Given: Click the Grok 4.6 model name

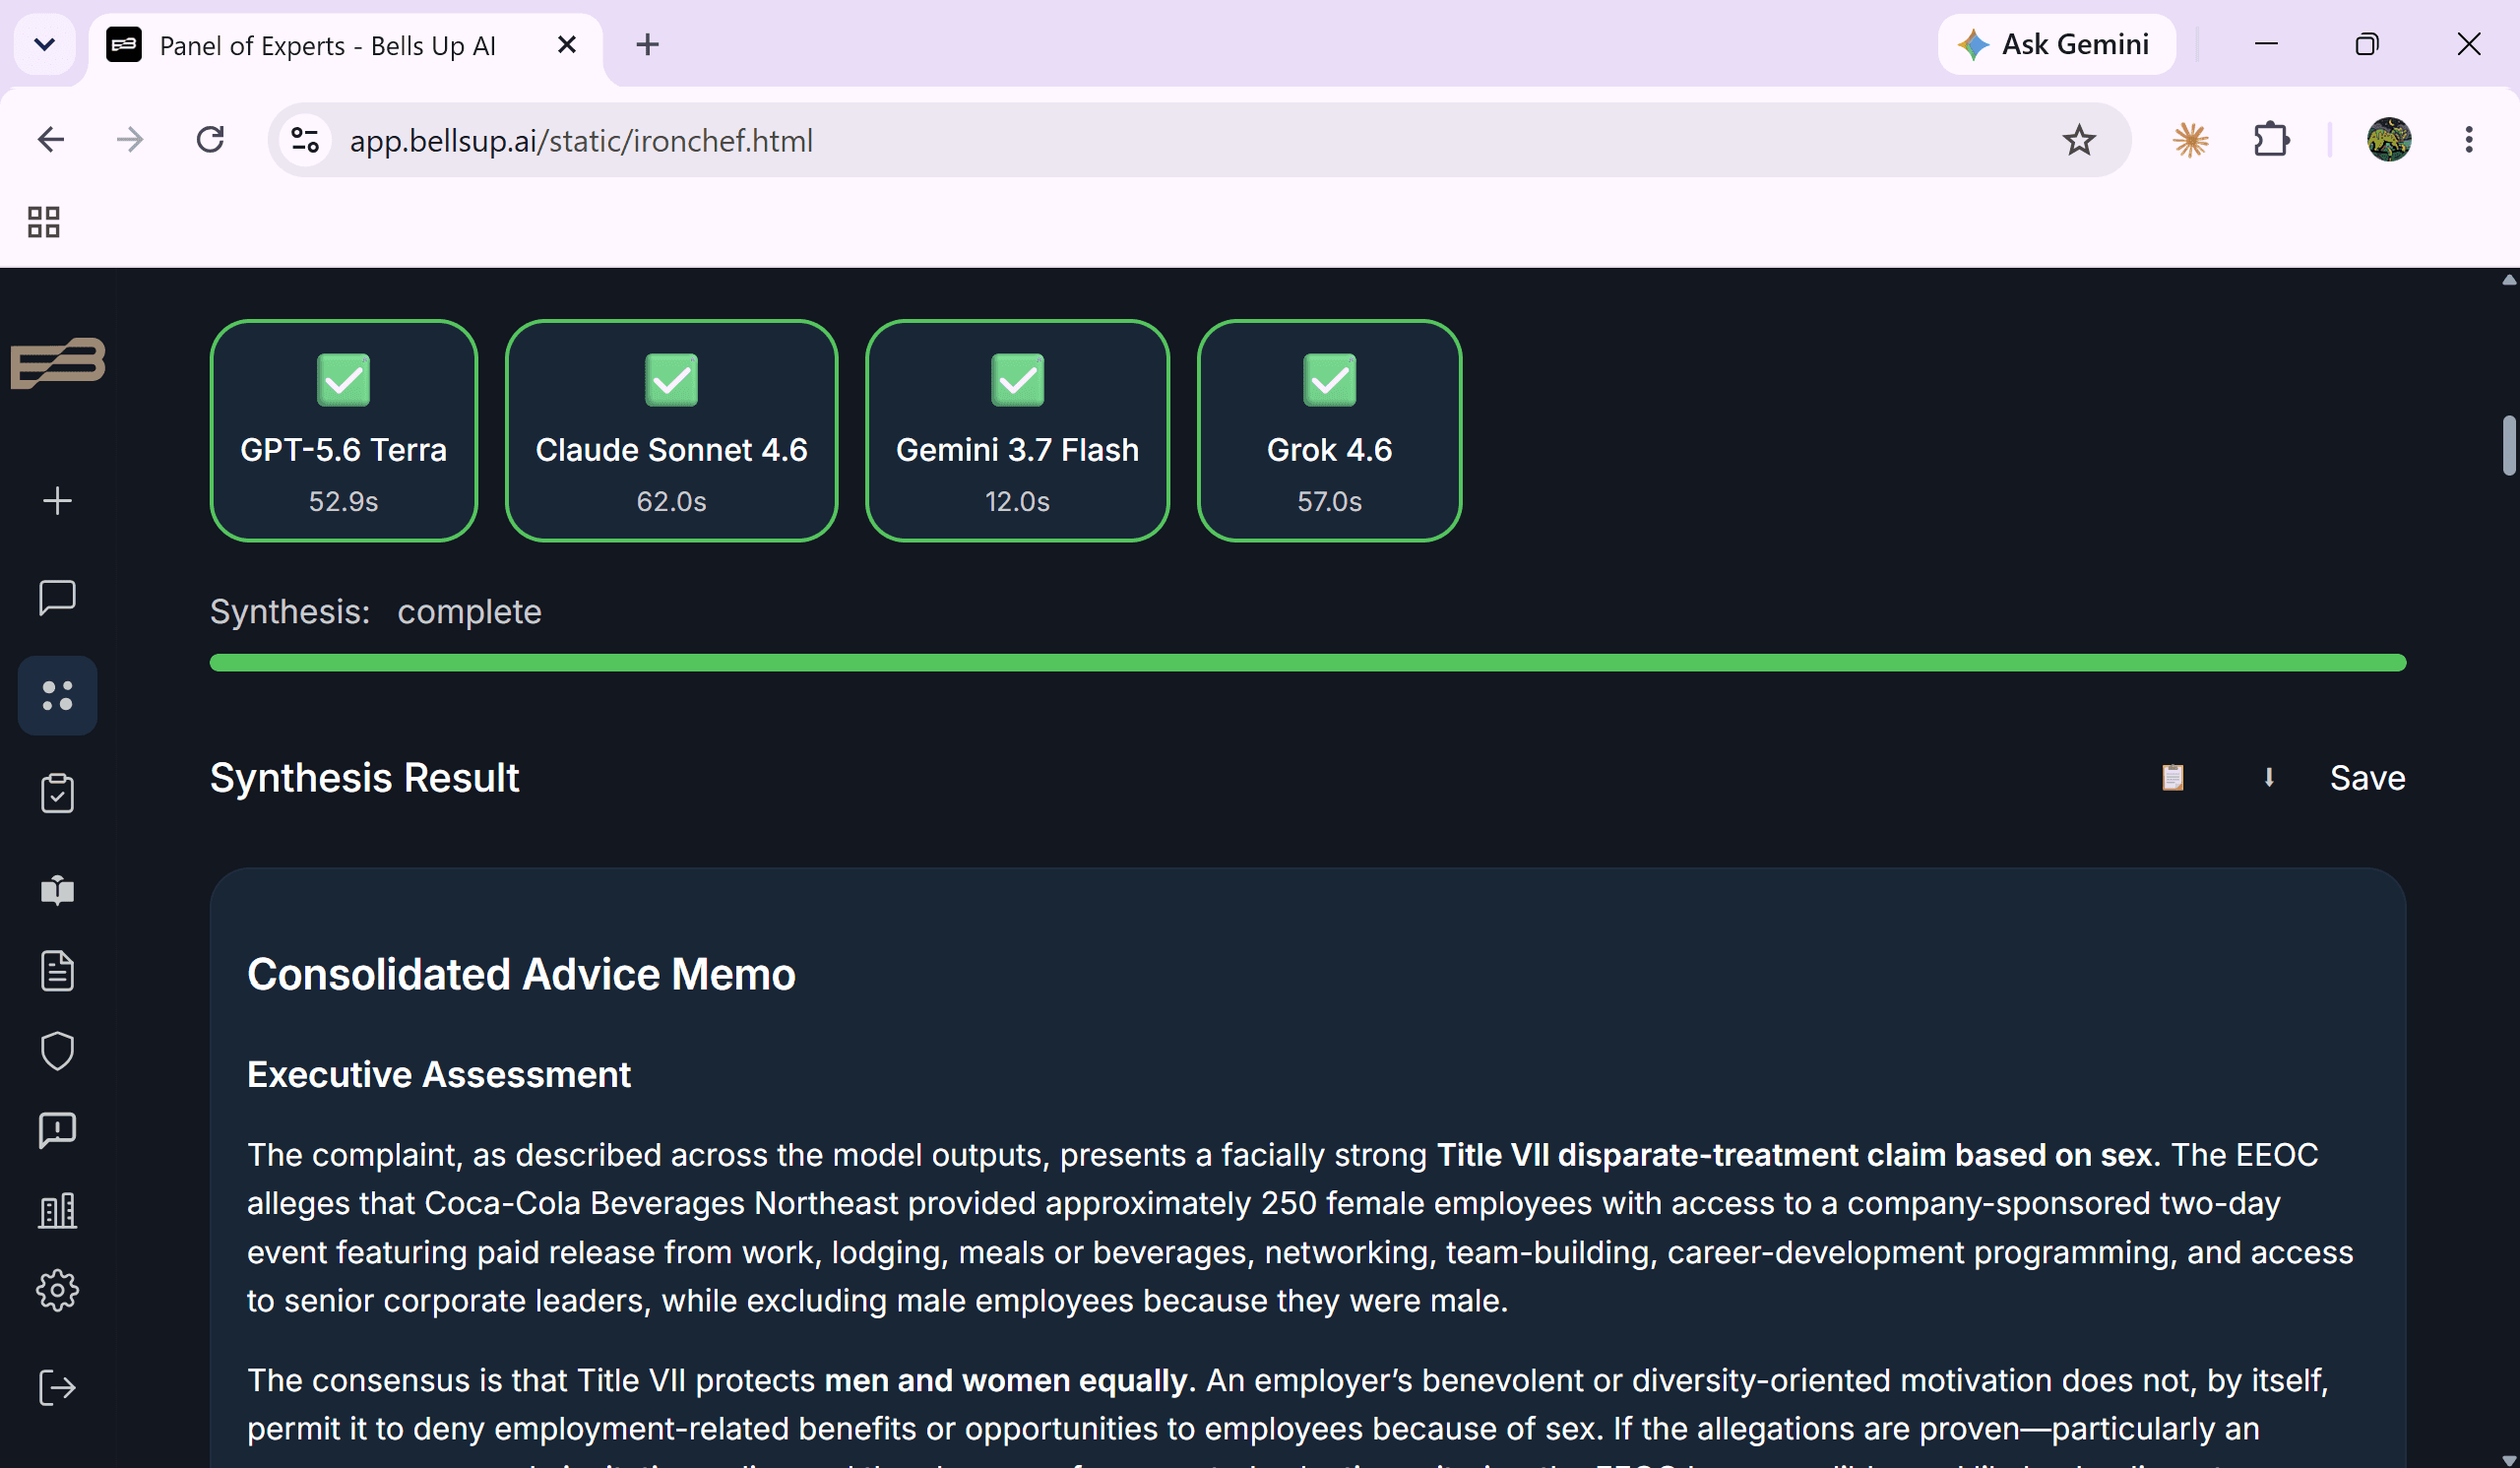Looking at the screenshot, I should click(x=1329, y=450).
